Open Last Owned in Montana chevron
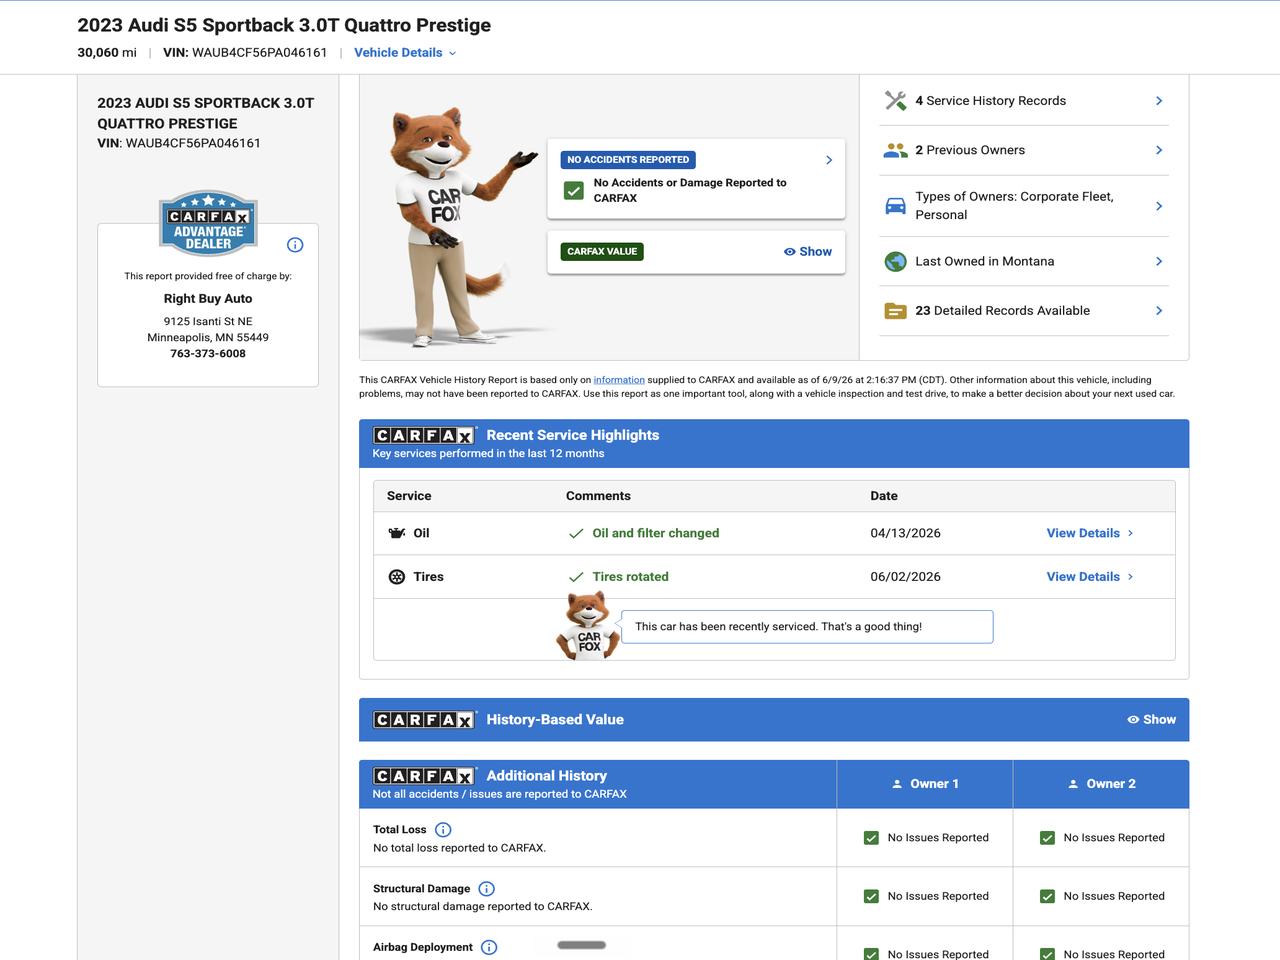Screen dimensions: 1280x960 1159,261
